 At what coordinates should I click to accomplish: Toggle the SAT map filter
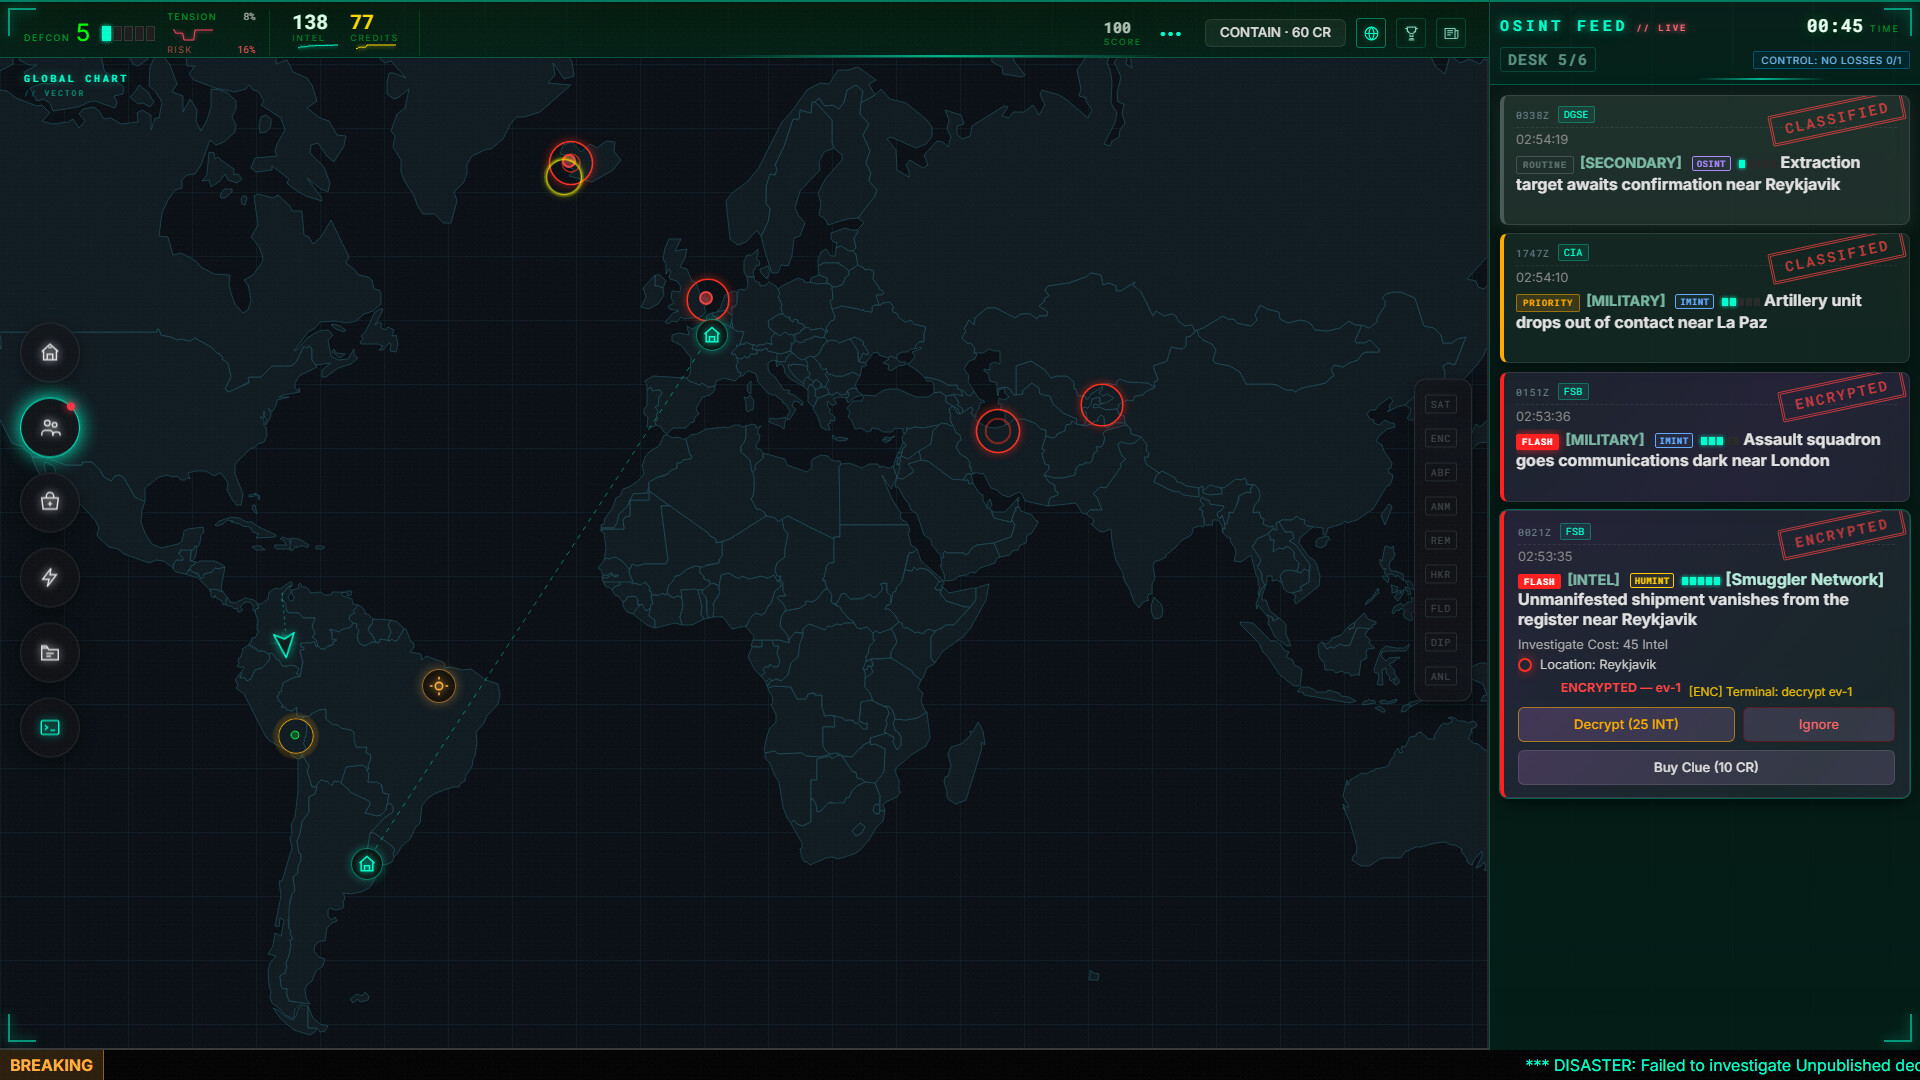tap(1440, 405)
